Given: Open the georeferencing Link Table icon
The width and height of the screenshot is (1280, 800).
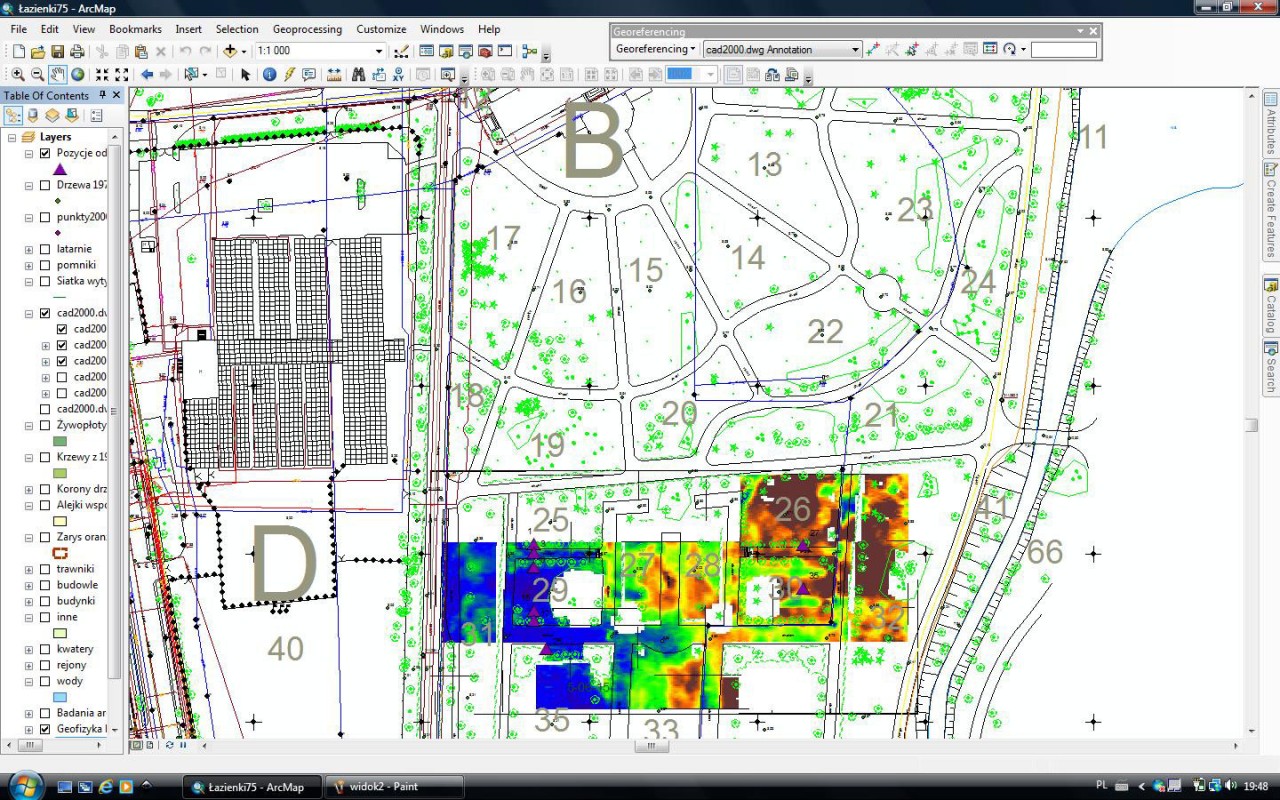Looking at the screenshot, I should (x=990, y=49).
